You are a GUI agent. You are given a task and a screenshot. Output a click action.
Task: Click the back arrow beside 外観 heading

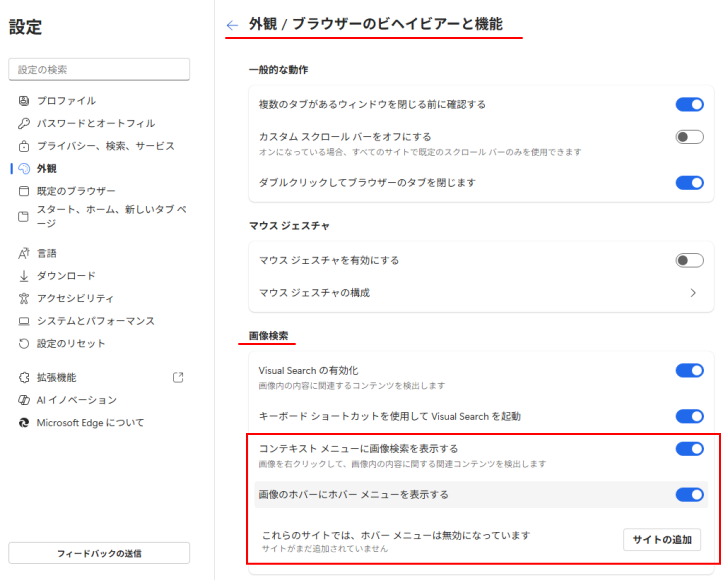[232, 24]
